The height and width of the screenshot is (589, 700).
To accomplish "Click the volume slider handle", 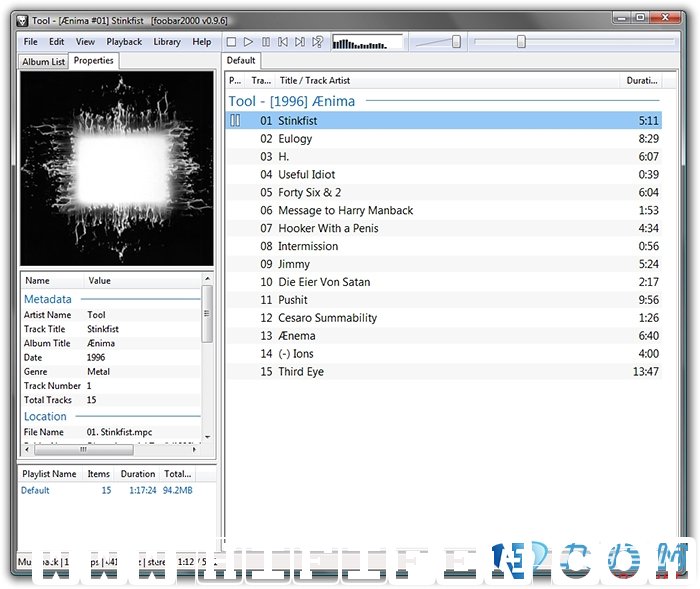I will (x=456, y=42).
